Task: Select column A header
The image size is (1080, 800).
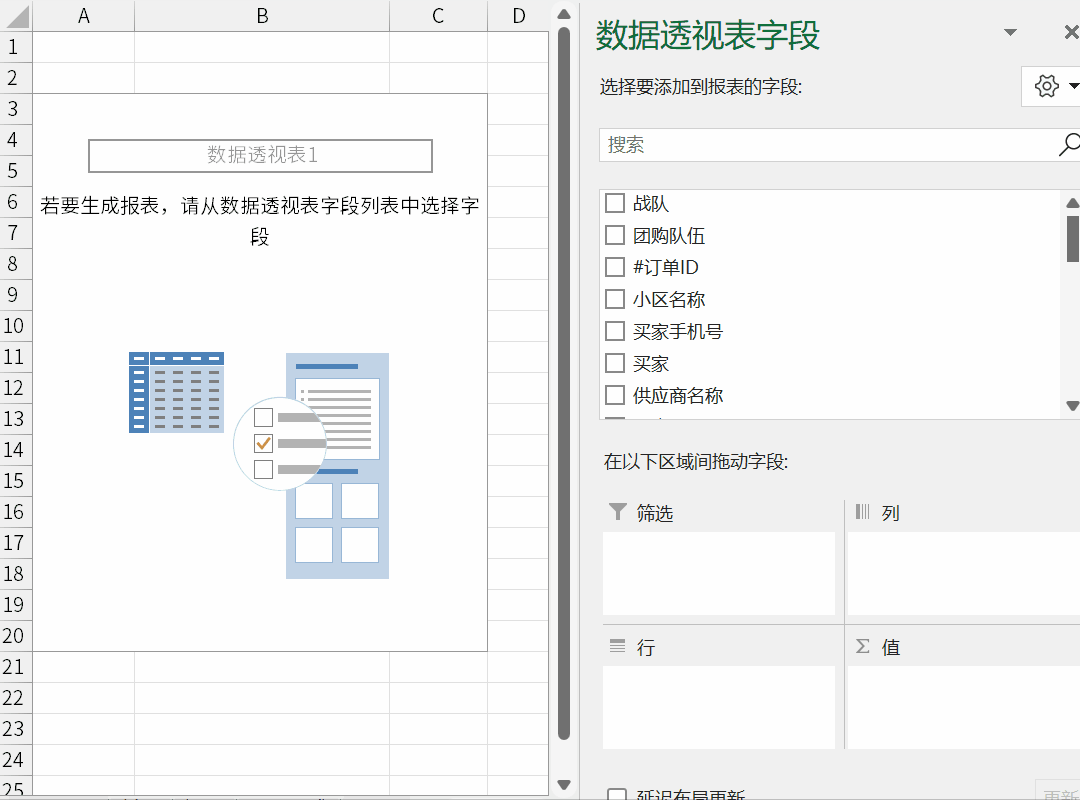Action: coord(83,16)
